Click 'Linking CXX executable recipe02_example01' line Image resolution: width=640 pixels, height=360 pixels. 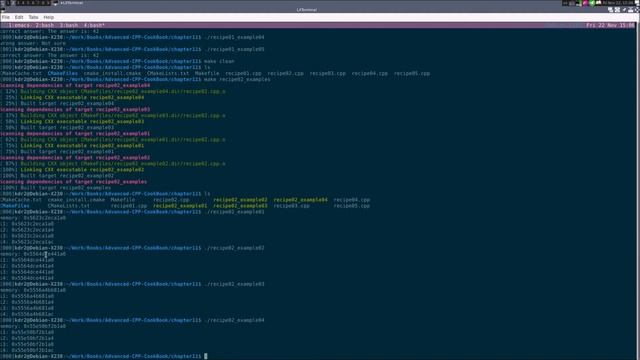click(x=82, y=146)
